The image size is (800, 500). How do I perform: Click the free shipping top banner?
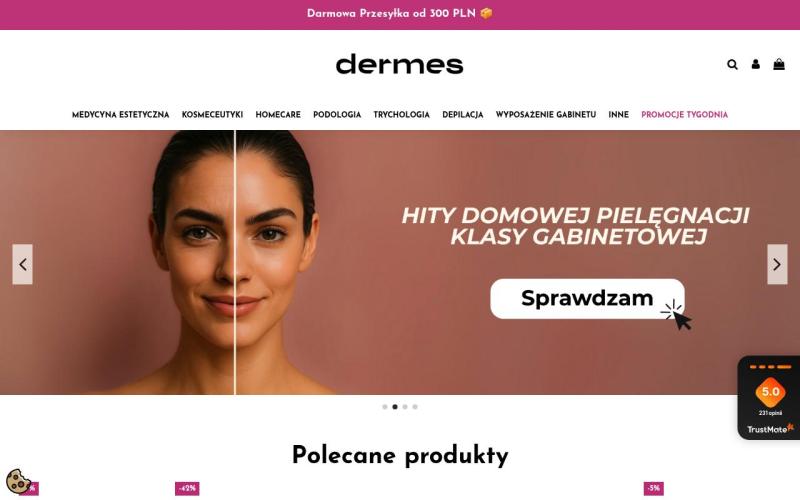400,14
